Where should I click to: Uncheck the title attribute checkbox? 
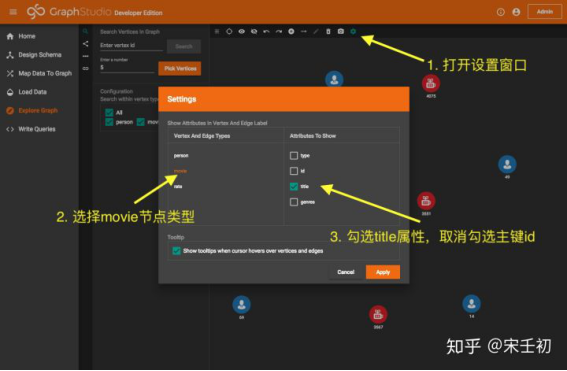pos(294,187)
